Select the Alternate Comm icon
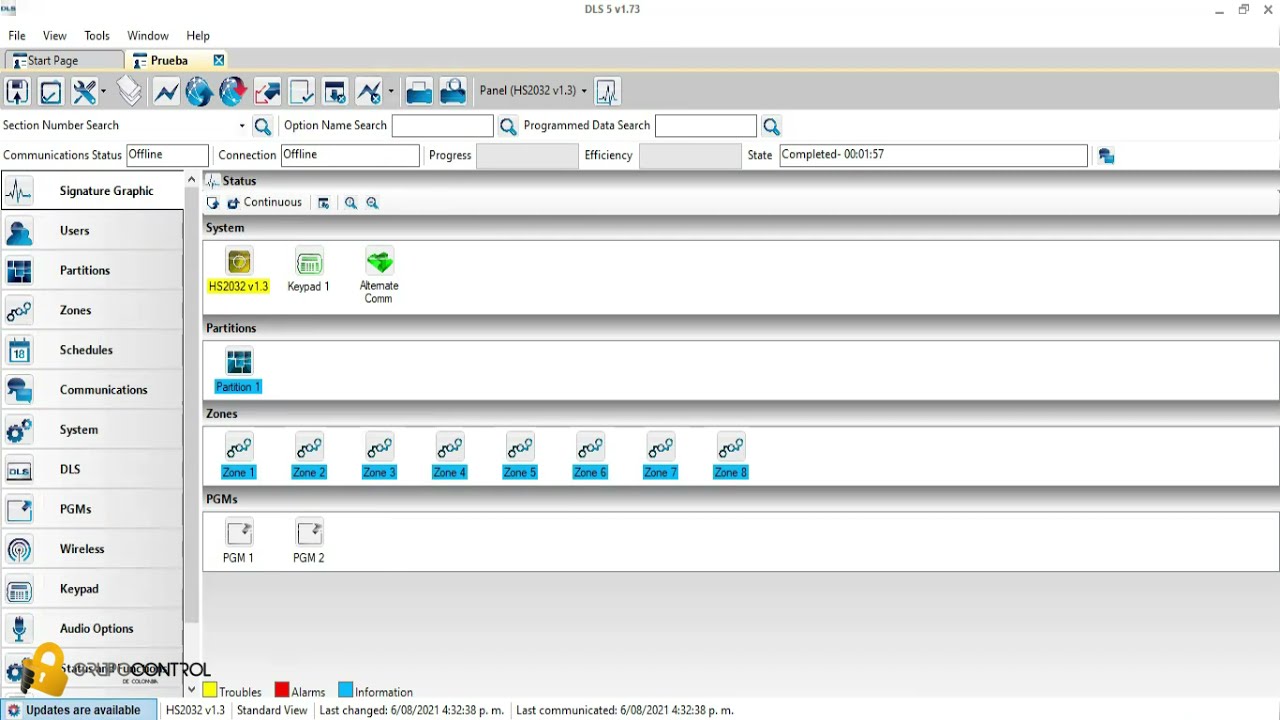1280x720 pixels. (379, 276)
